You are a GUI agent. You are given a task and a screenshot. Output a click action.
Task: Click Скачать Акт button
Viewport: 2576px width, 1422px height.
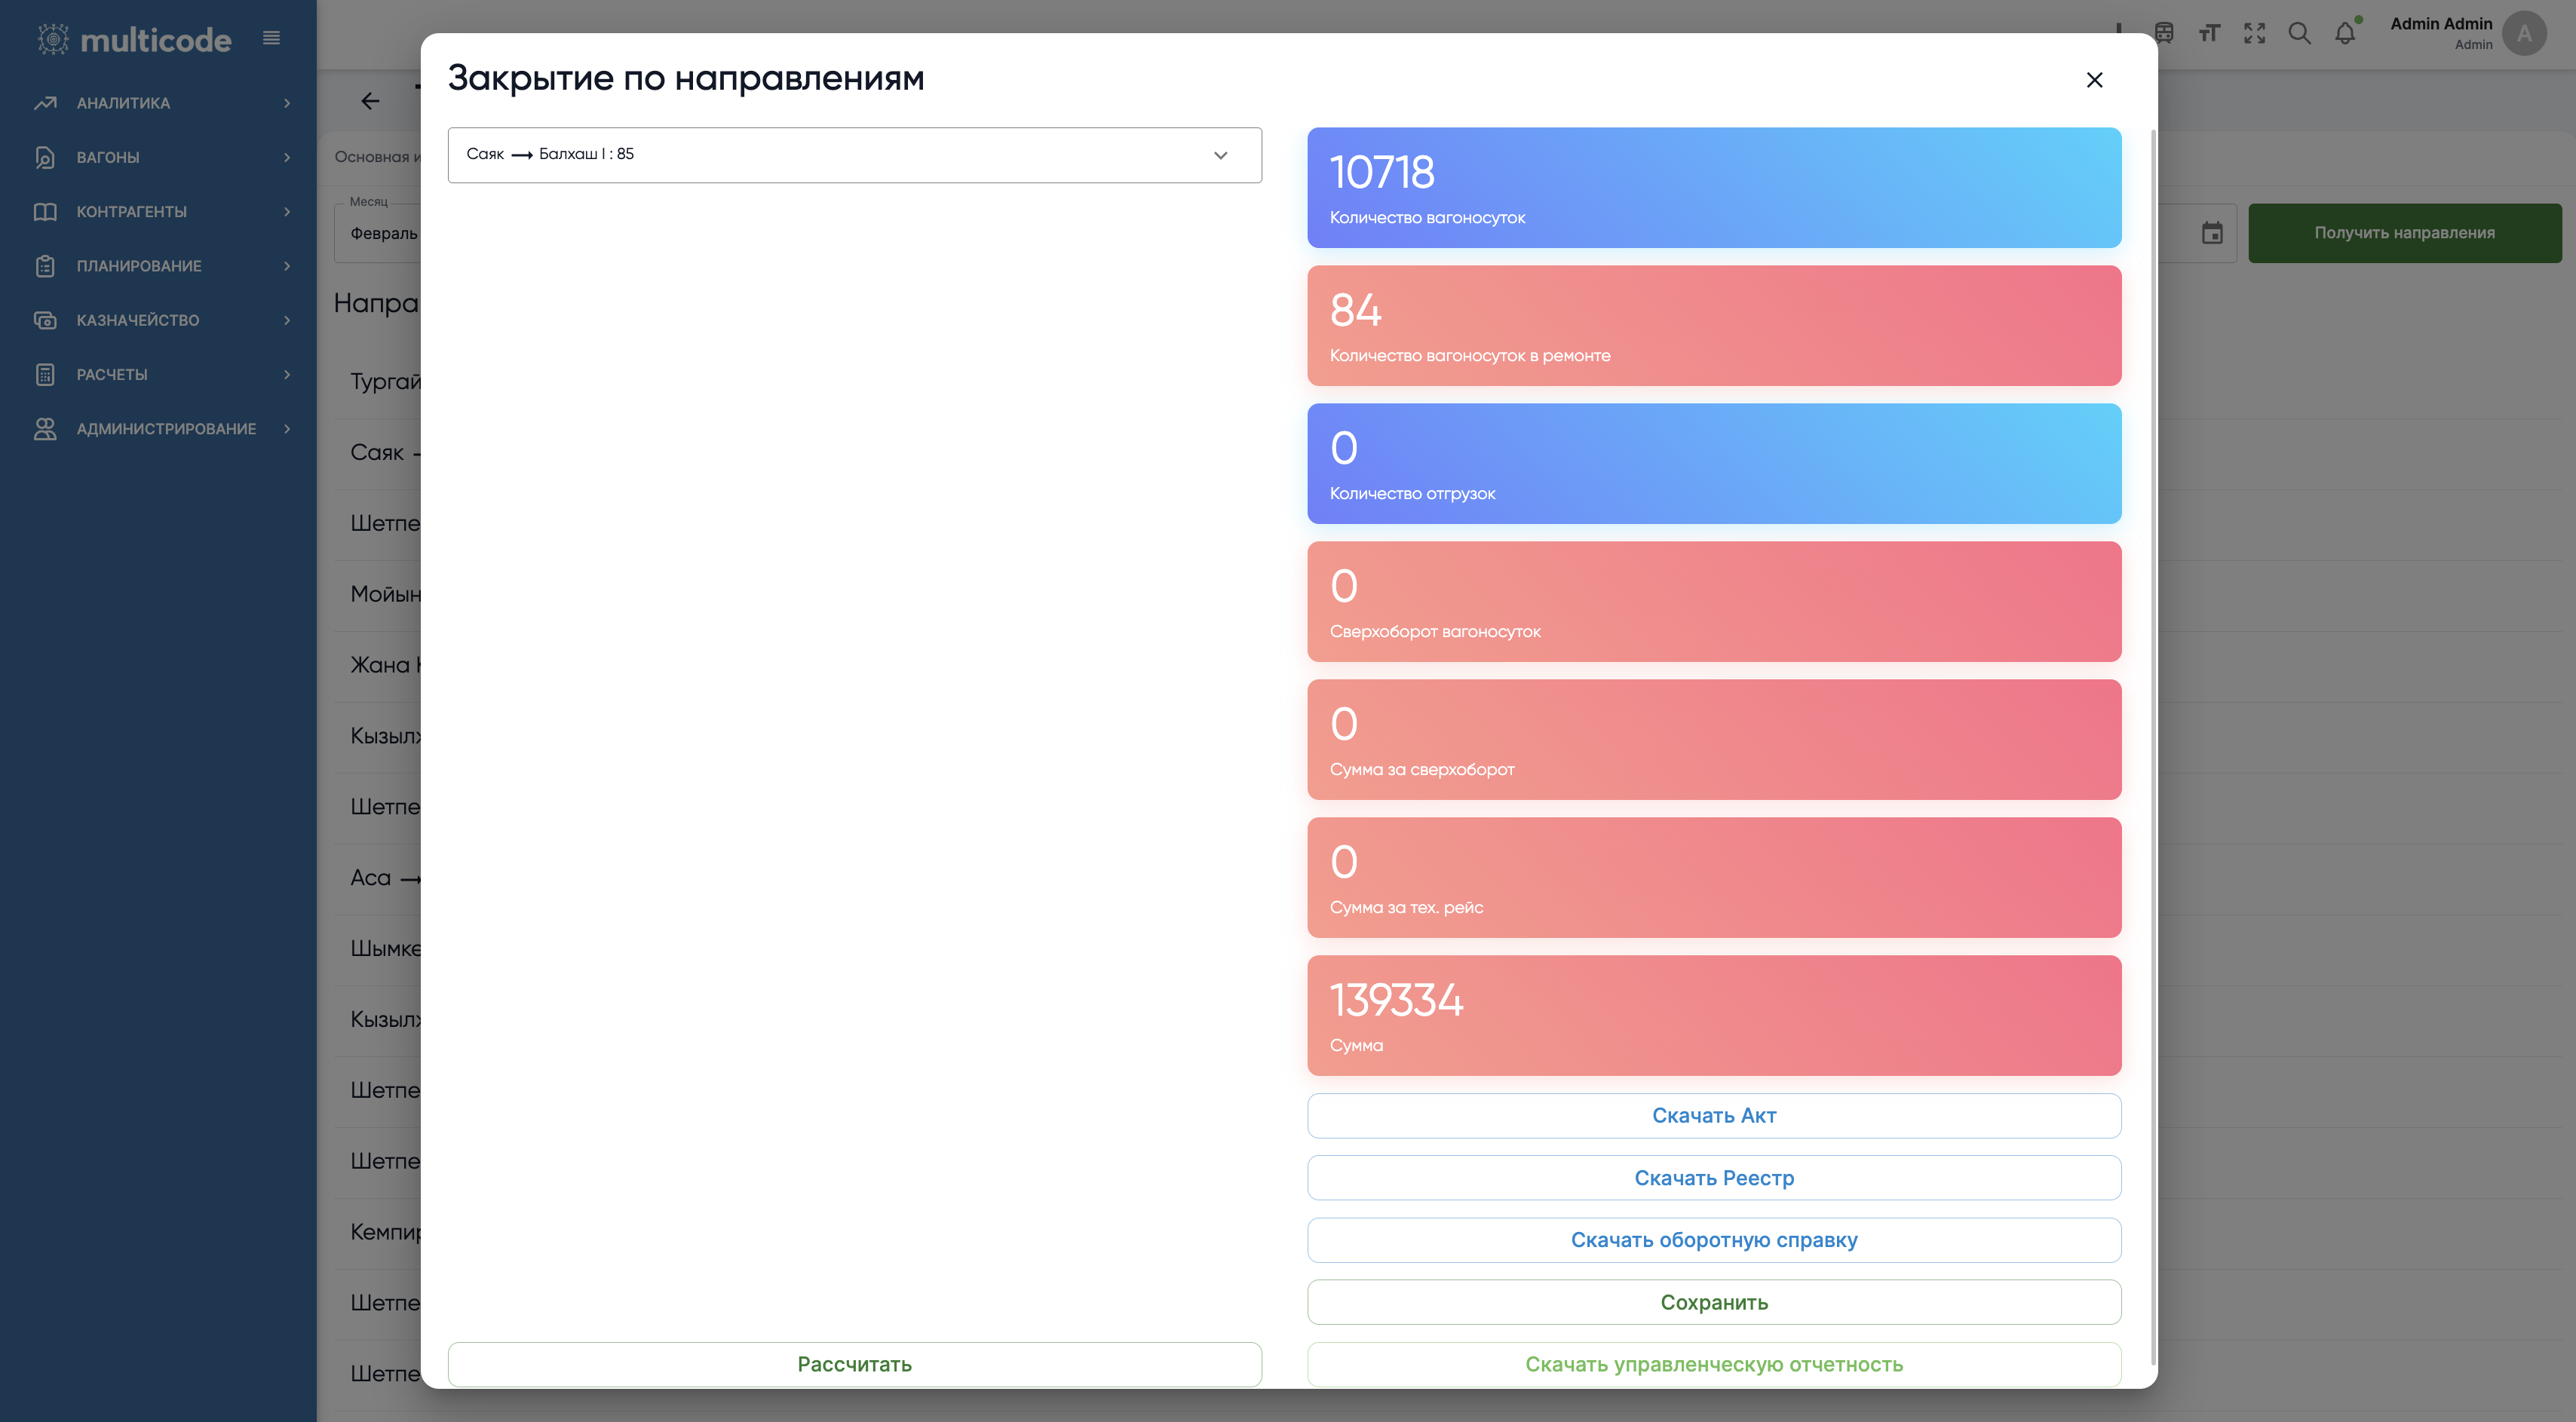tap(1713, 1116)
